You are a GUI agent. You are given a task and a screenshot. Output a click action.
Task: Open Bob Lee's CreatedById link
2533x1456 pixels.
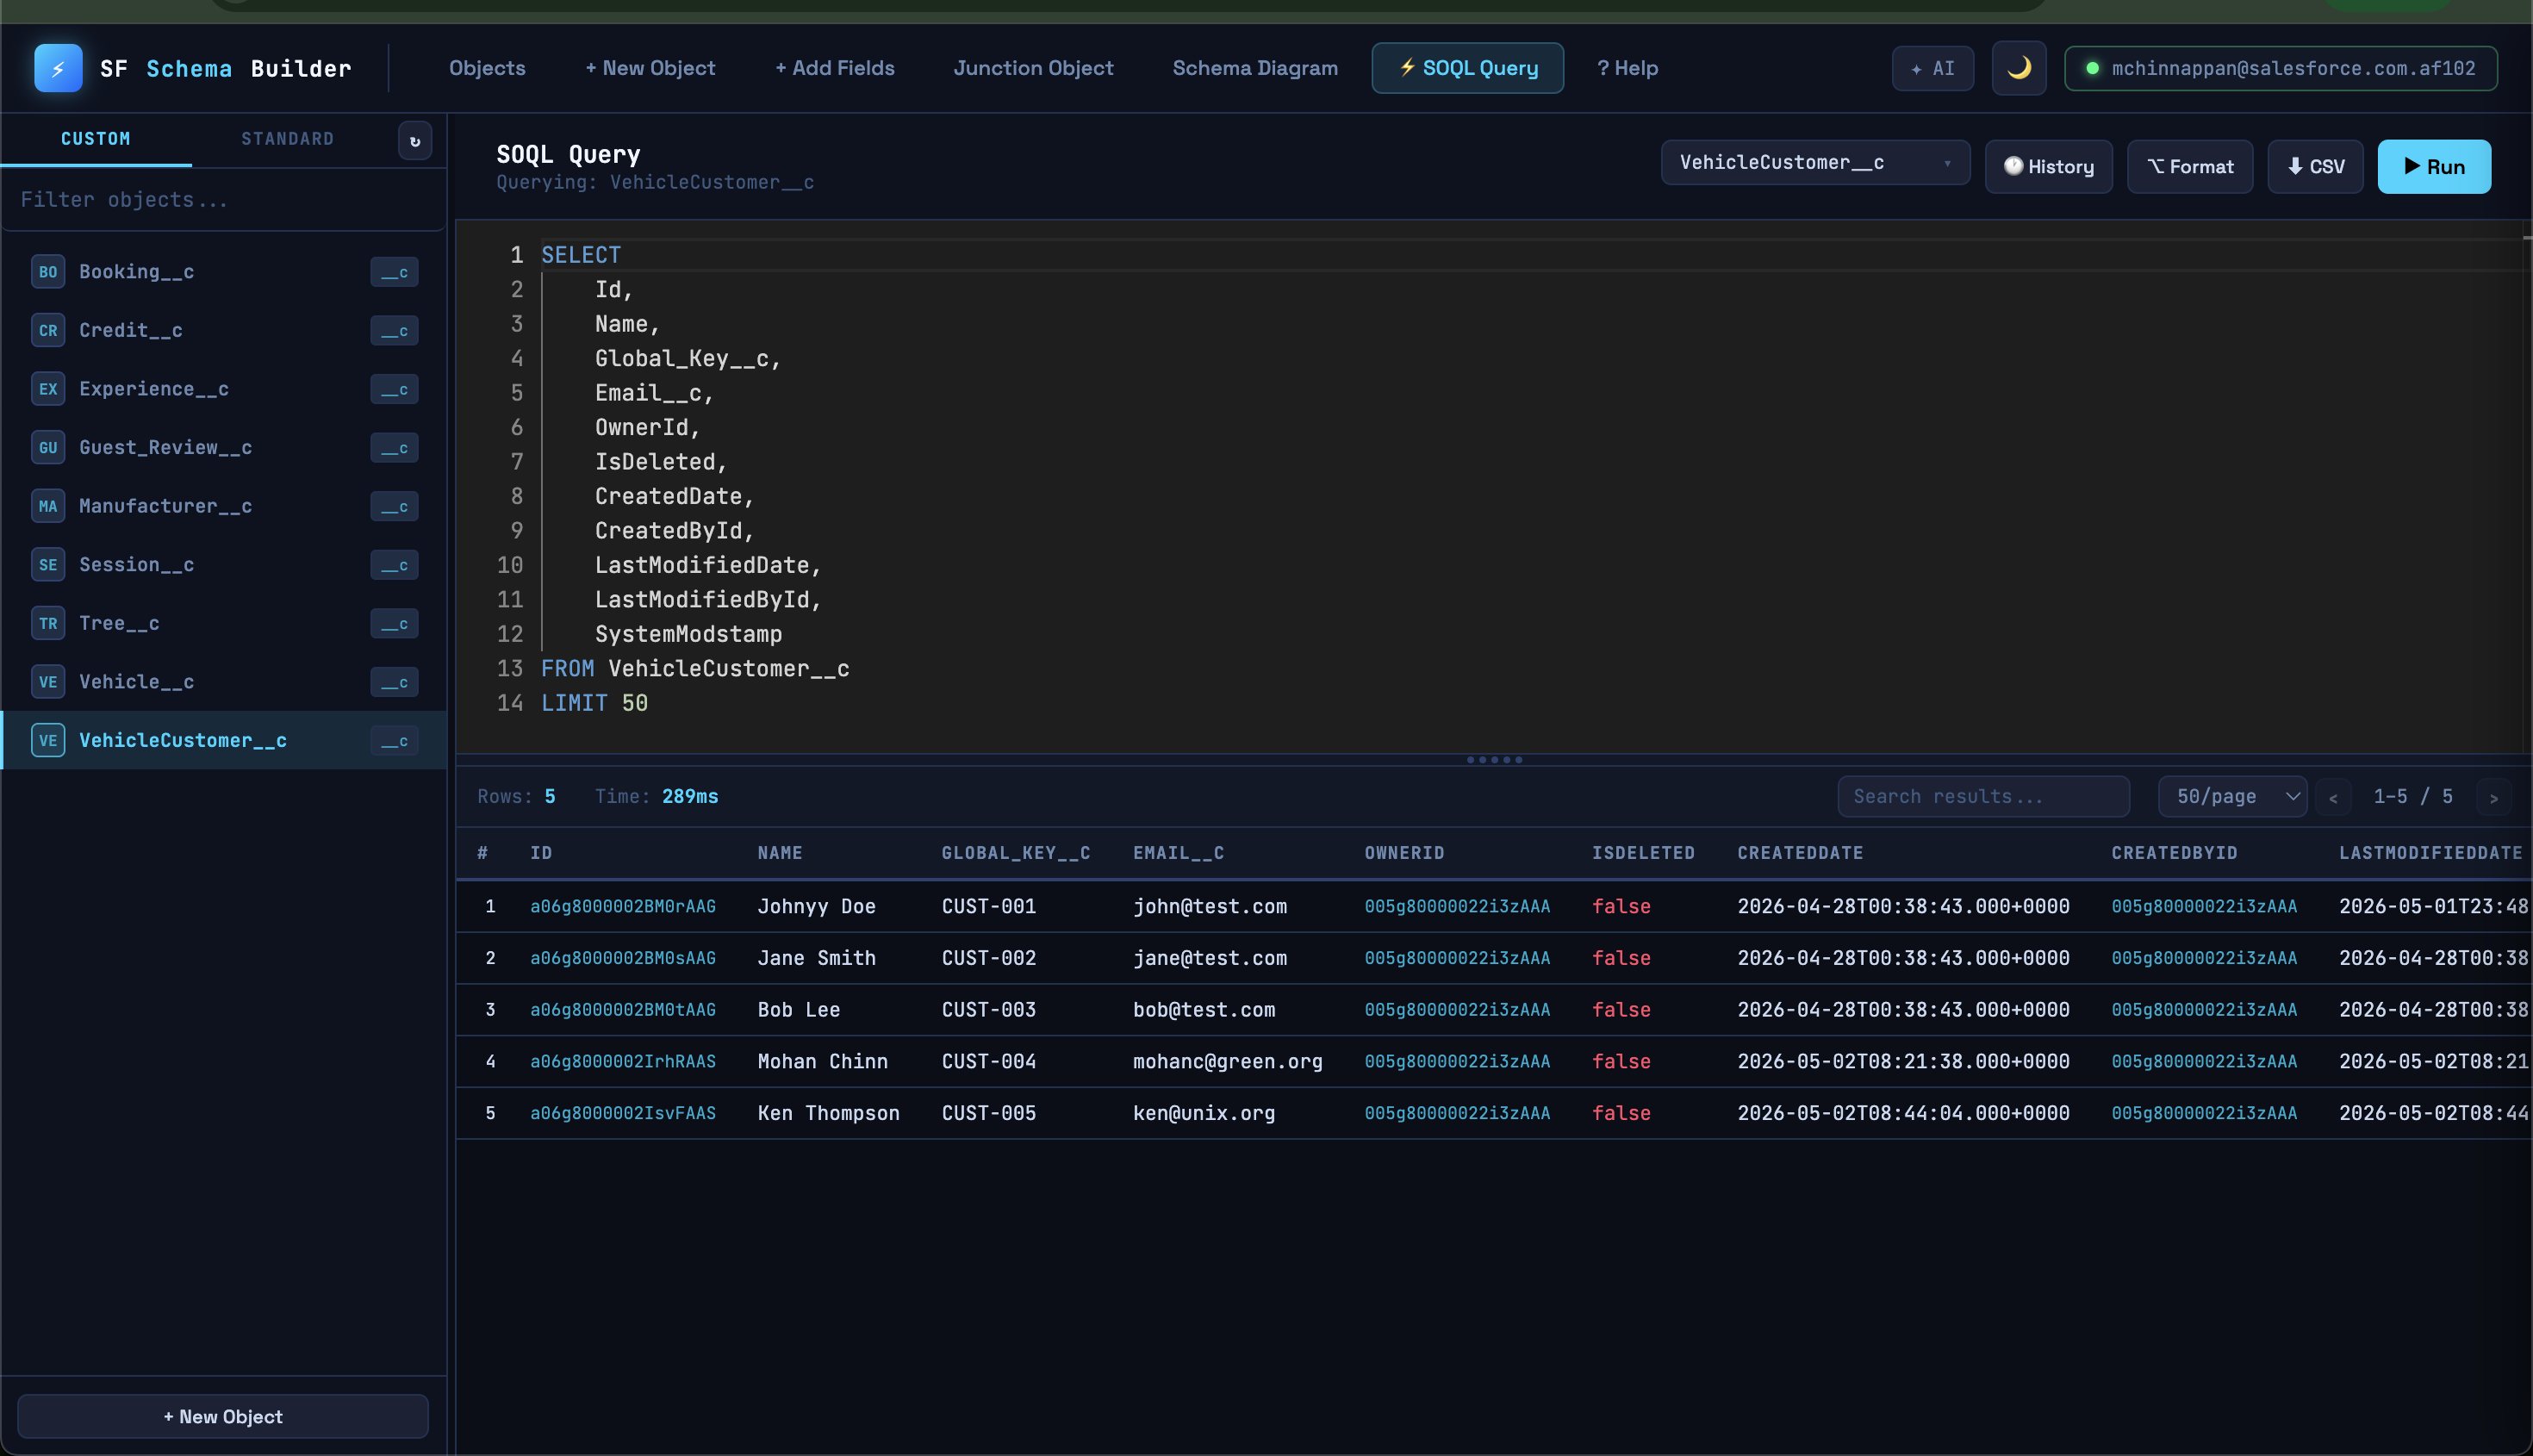pyautogui.click(x=2204, y=1010)
